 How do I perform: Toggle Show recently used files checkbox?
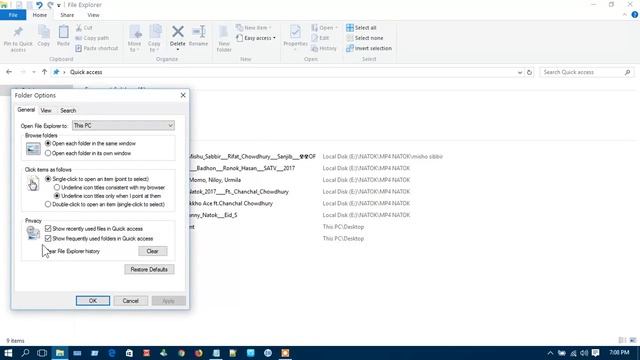coord(48,229)
